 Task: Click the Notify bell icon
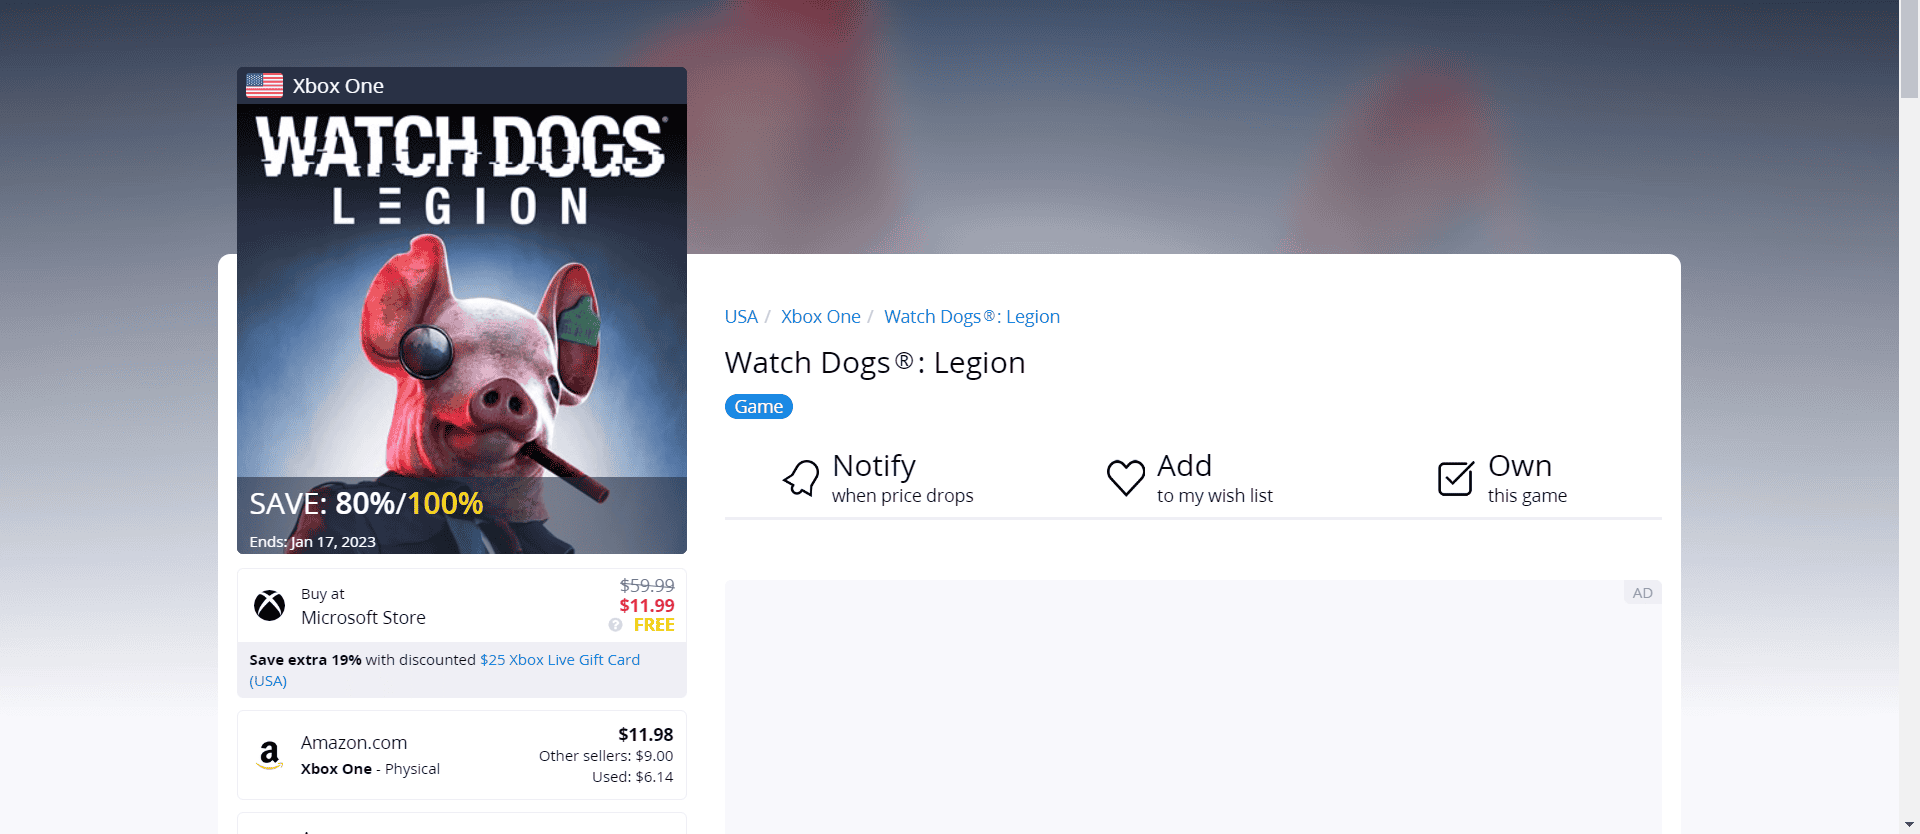point(801,478)
